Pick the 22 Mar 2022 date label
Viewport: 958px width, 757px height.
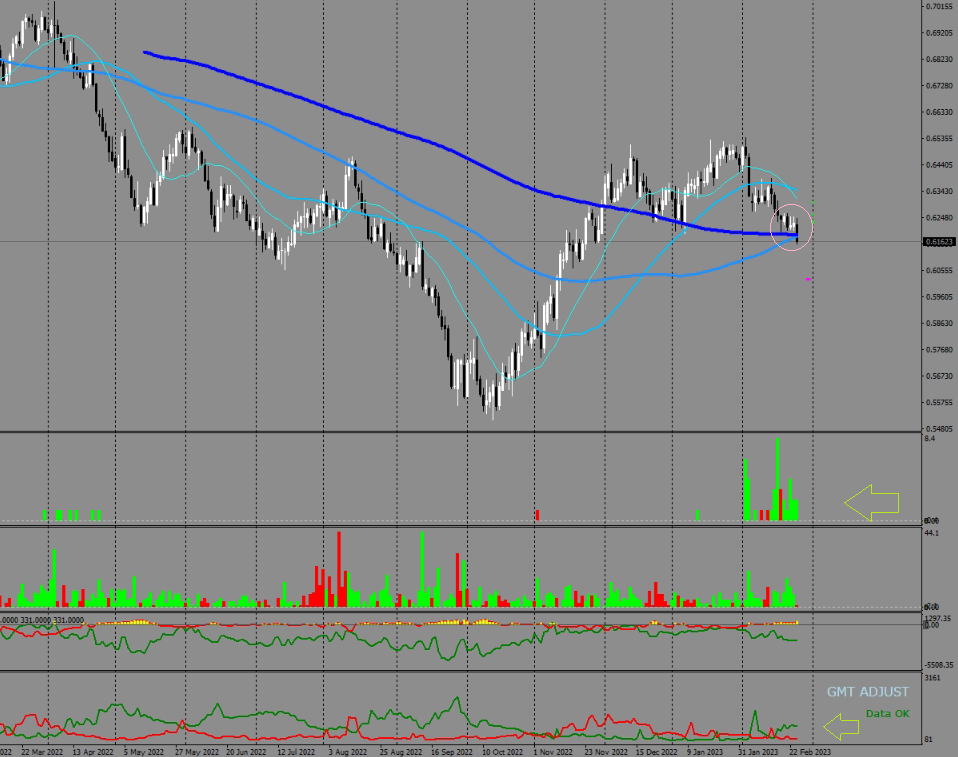coord(42,749)
